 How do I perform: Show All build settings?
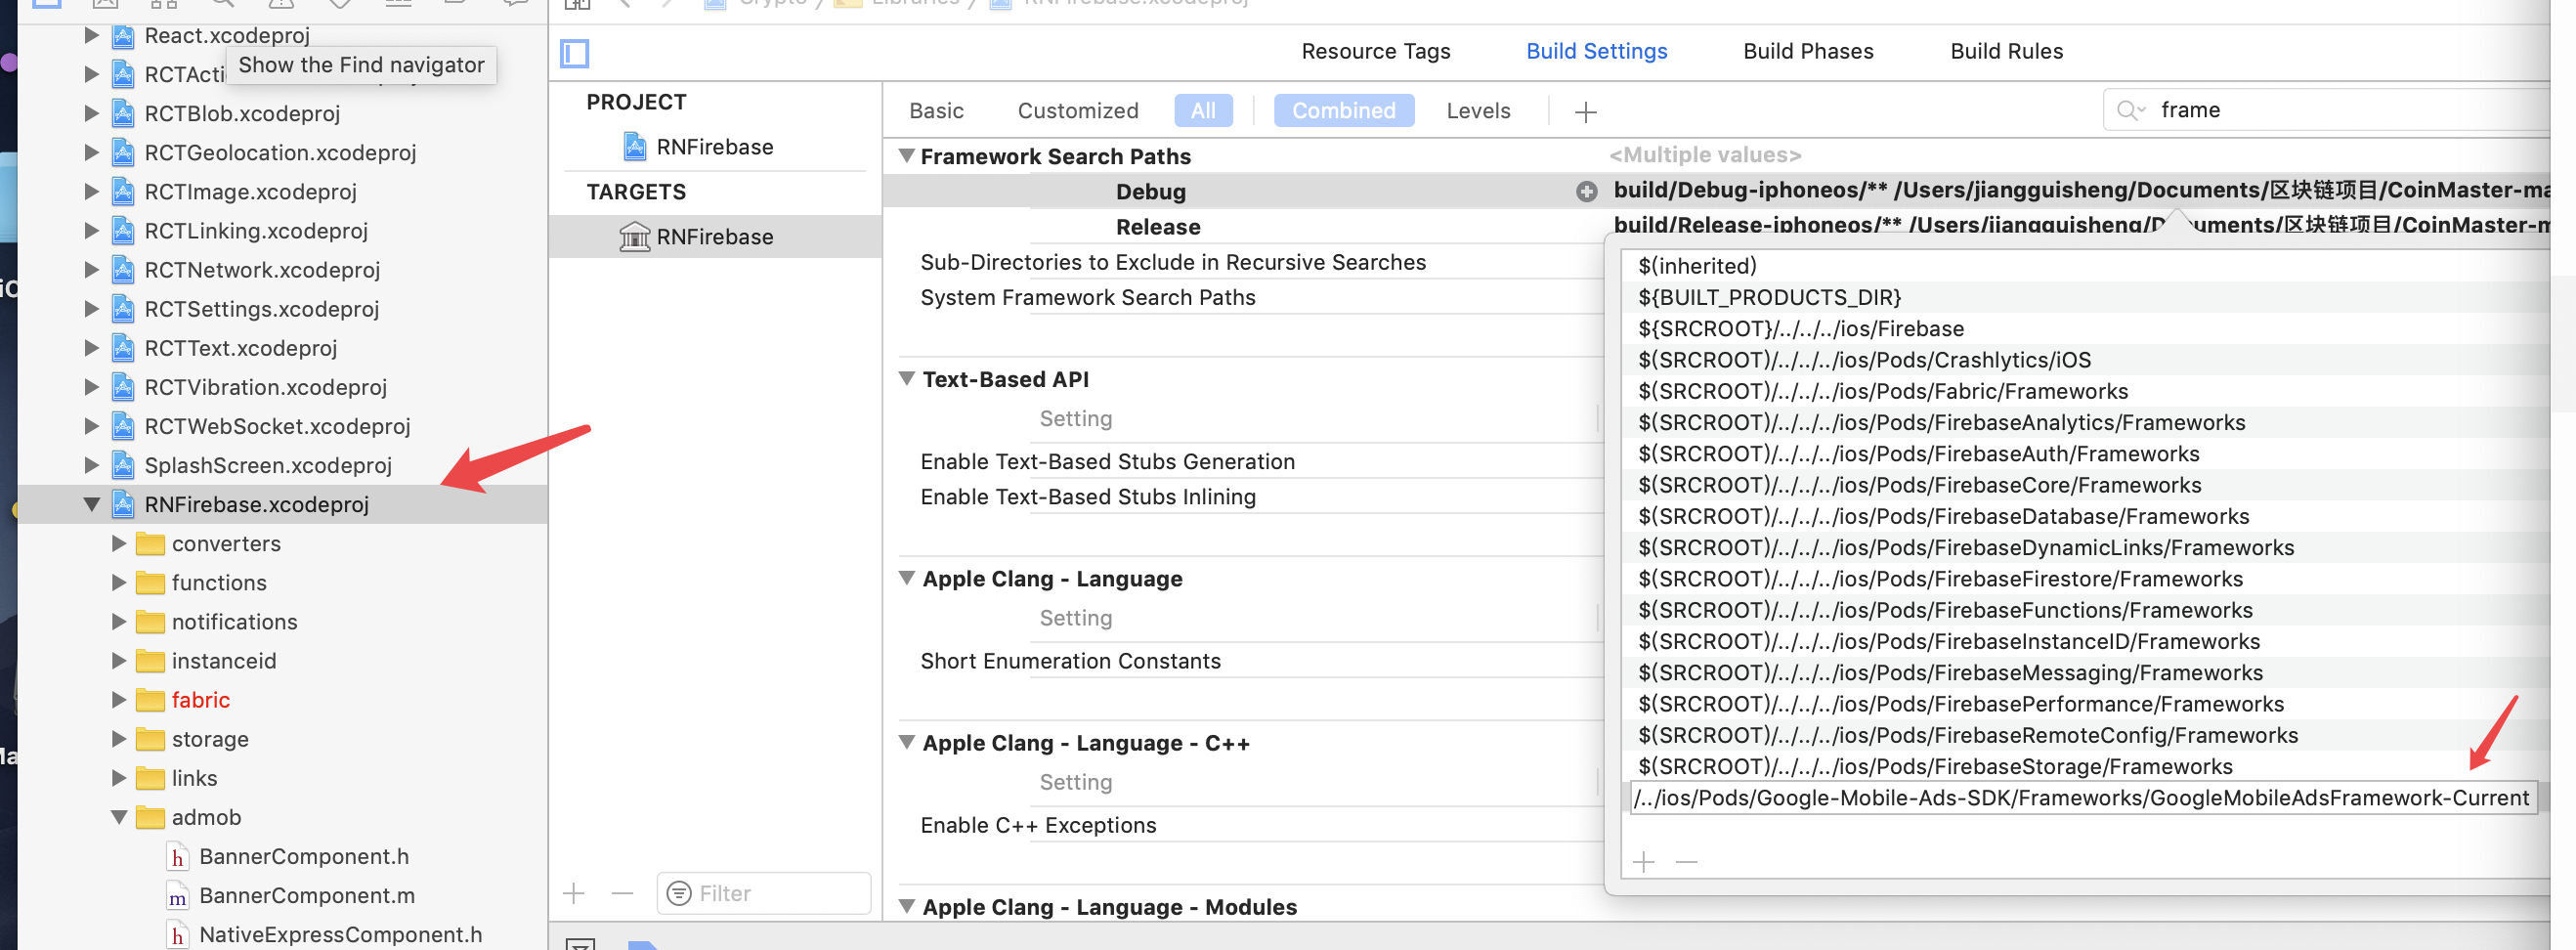pos(1203,111)
